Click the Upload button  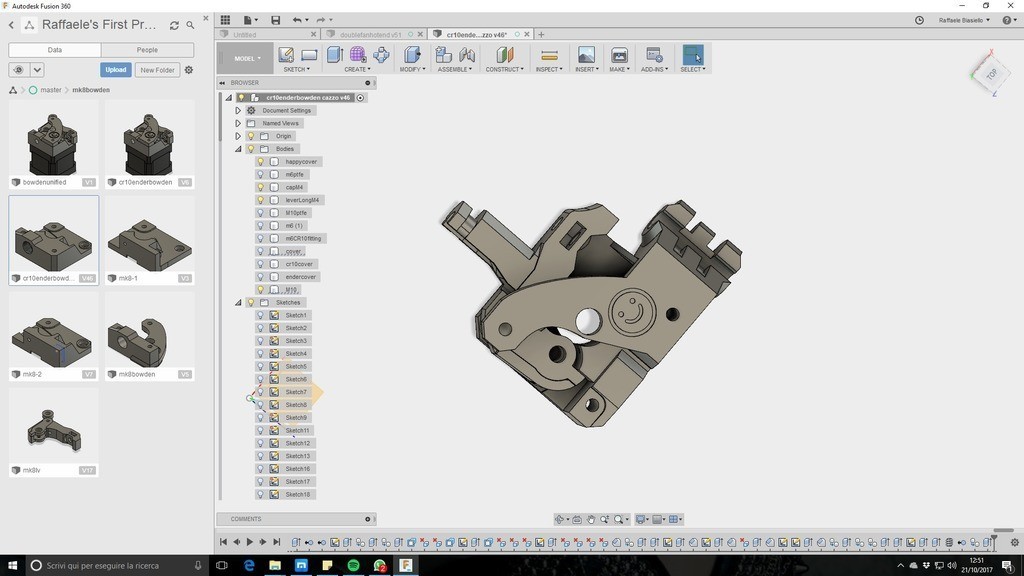[x=116, y=70]
